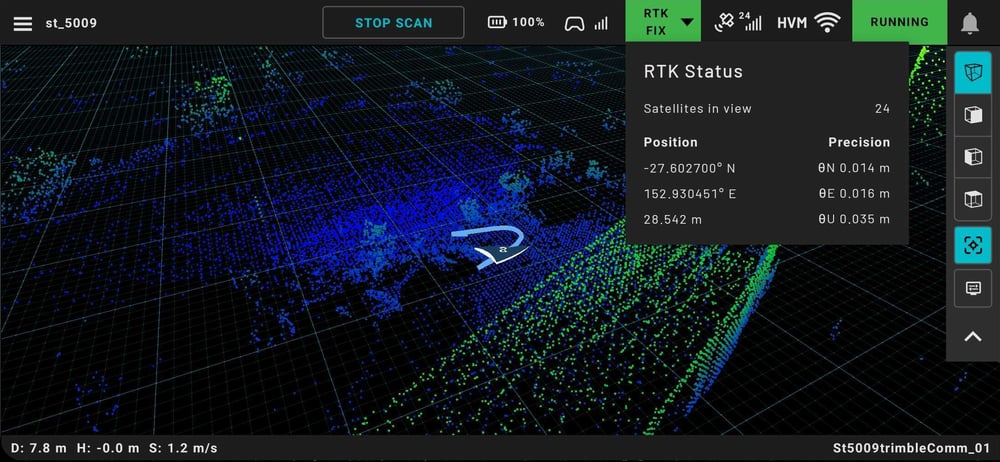This screenshot has width=1000, height=462.
Task: Open the satellite signal status icon
Action: [x=739, y=22]
